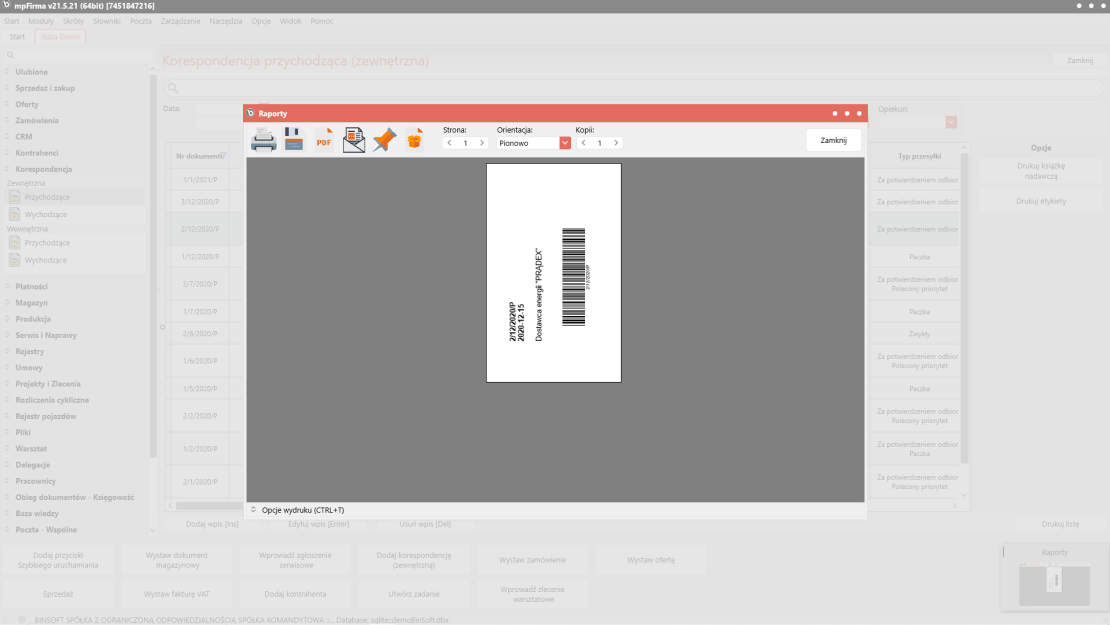Click the printer icon in Raporty toolbar

[x=263, y=140]
